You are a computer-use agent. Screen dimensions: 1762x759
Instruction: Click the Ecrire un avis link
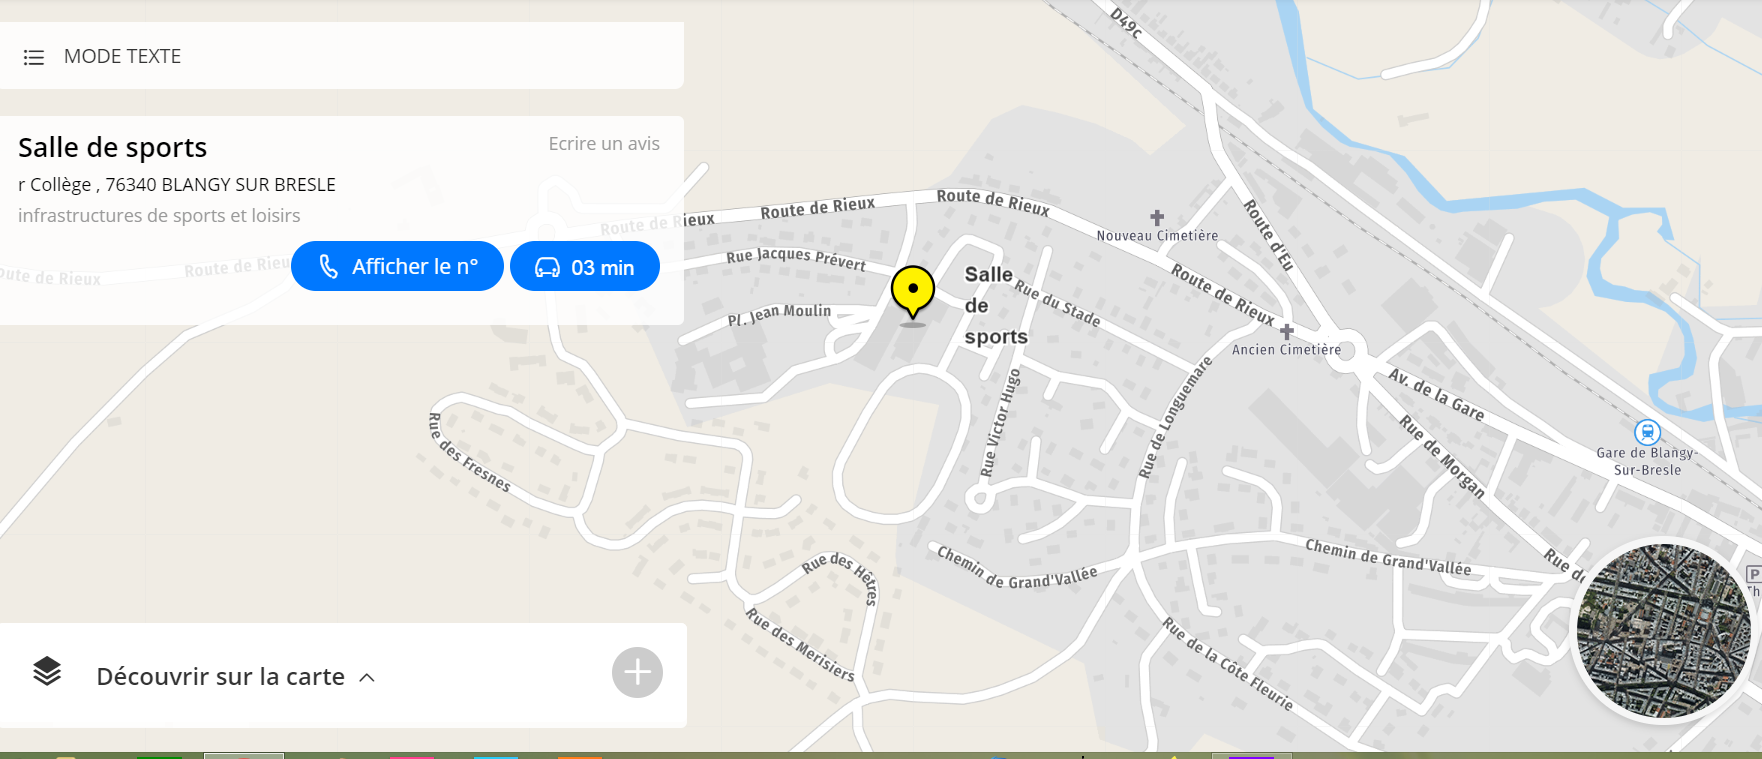coord(604,144)
